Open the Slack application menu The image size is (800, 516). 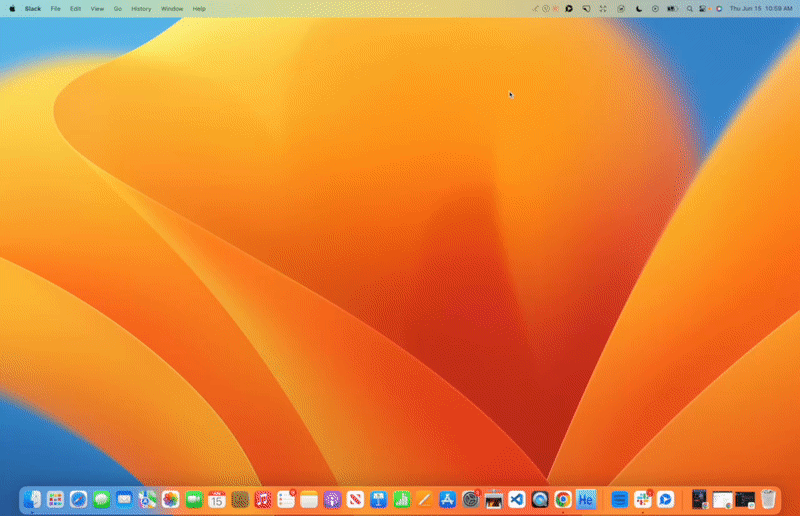(33, 9)
